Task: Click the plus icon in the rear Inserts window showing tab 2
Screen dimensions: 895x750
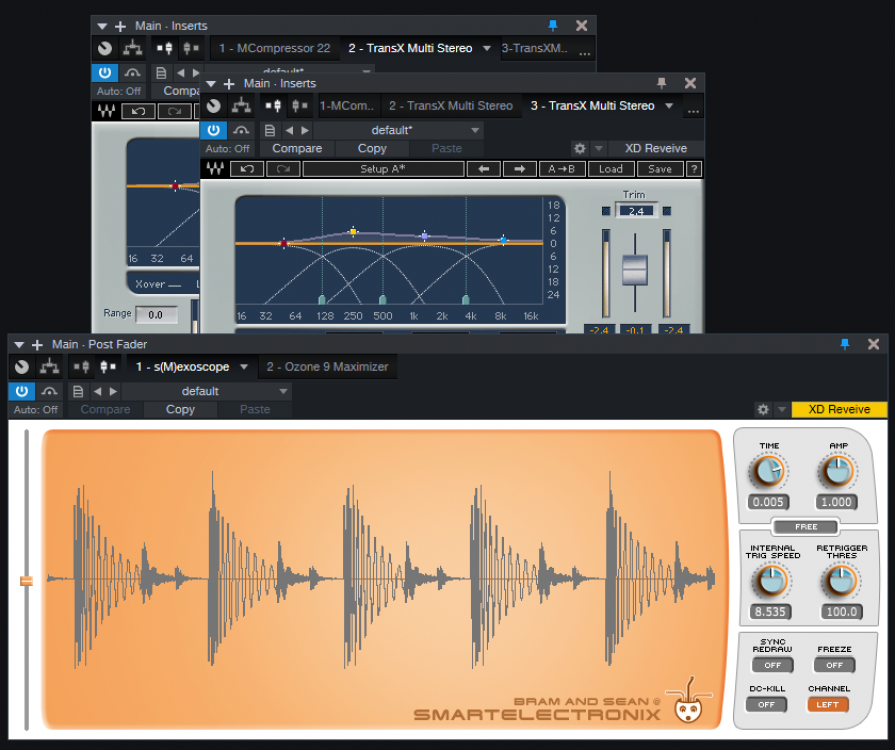Action: (120, 26)
